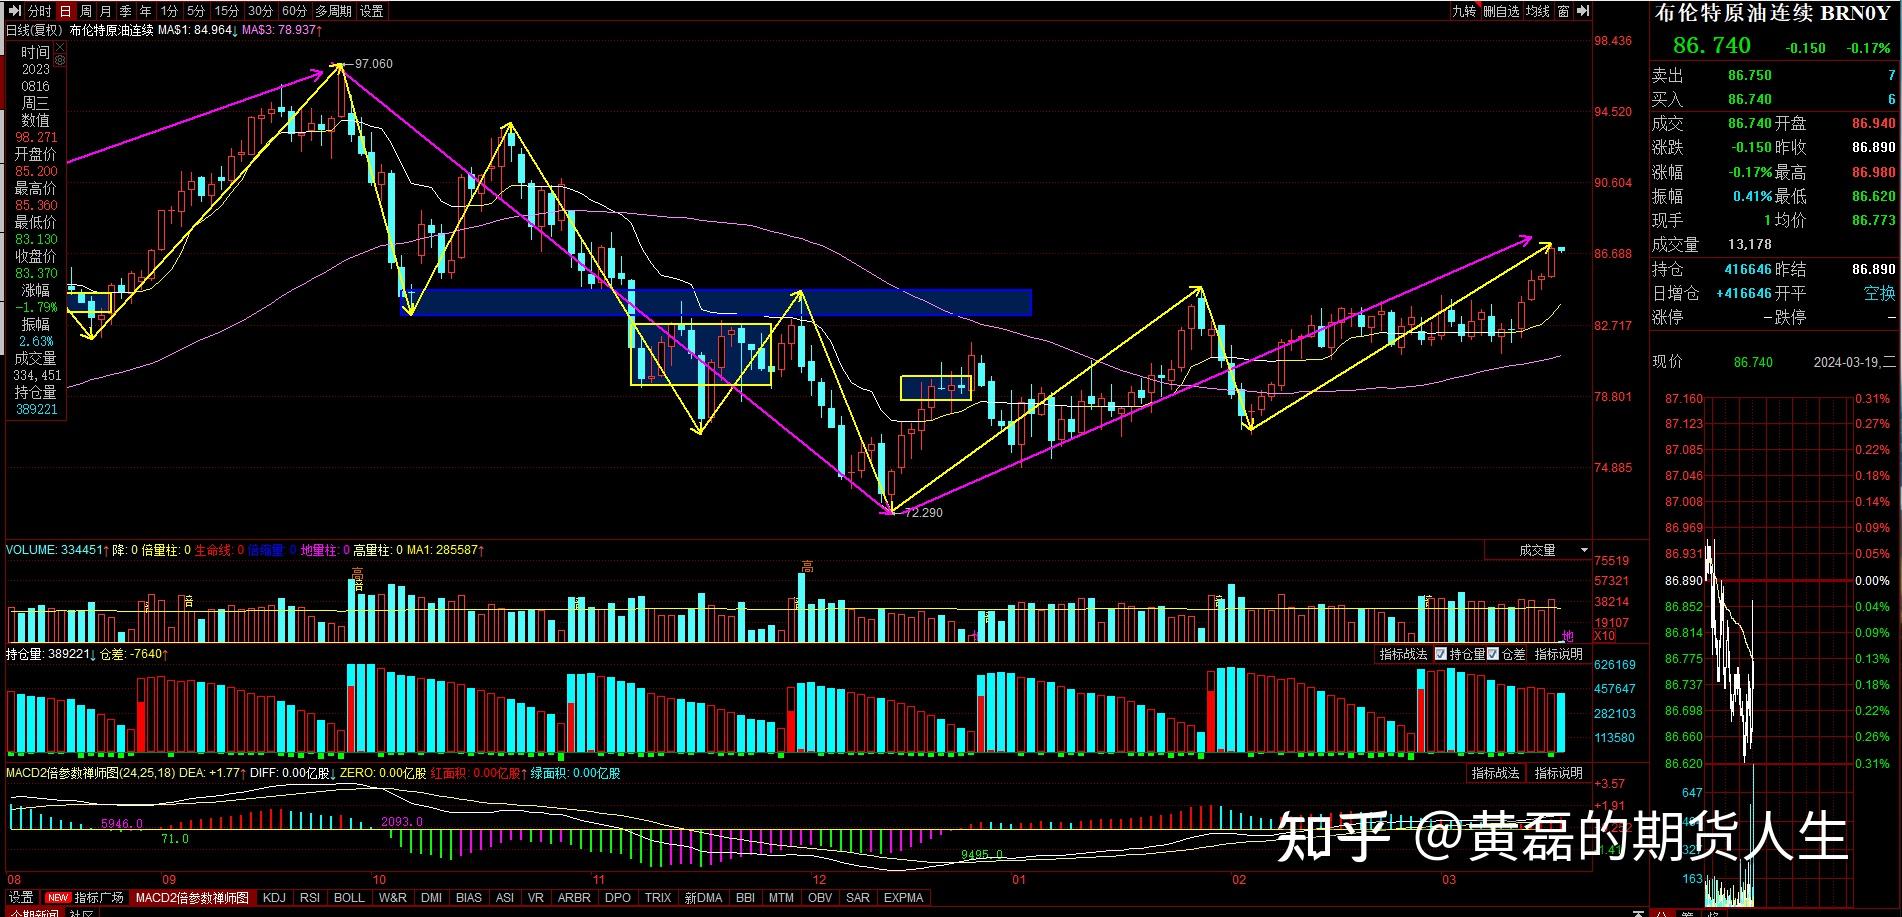Click the MA$1: 84.964 indicator label
Screen dimensions: 1902x917
tap(196, 30)
